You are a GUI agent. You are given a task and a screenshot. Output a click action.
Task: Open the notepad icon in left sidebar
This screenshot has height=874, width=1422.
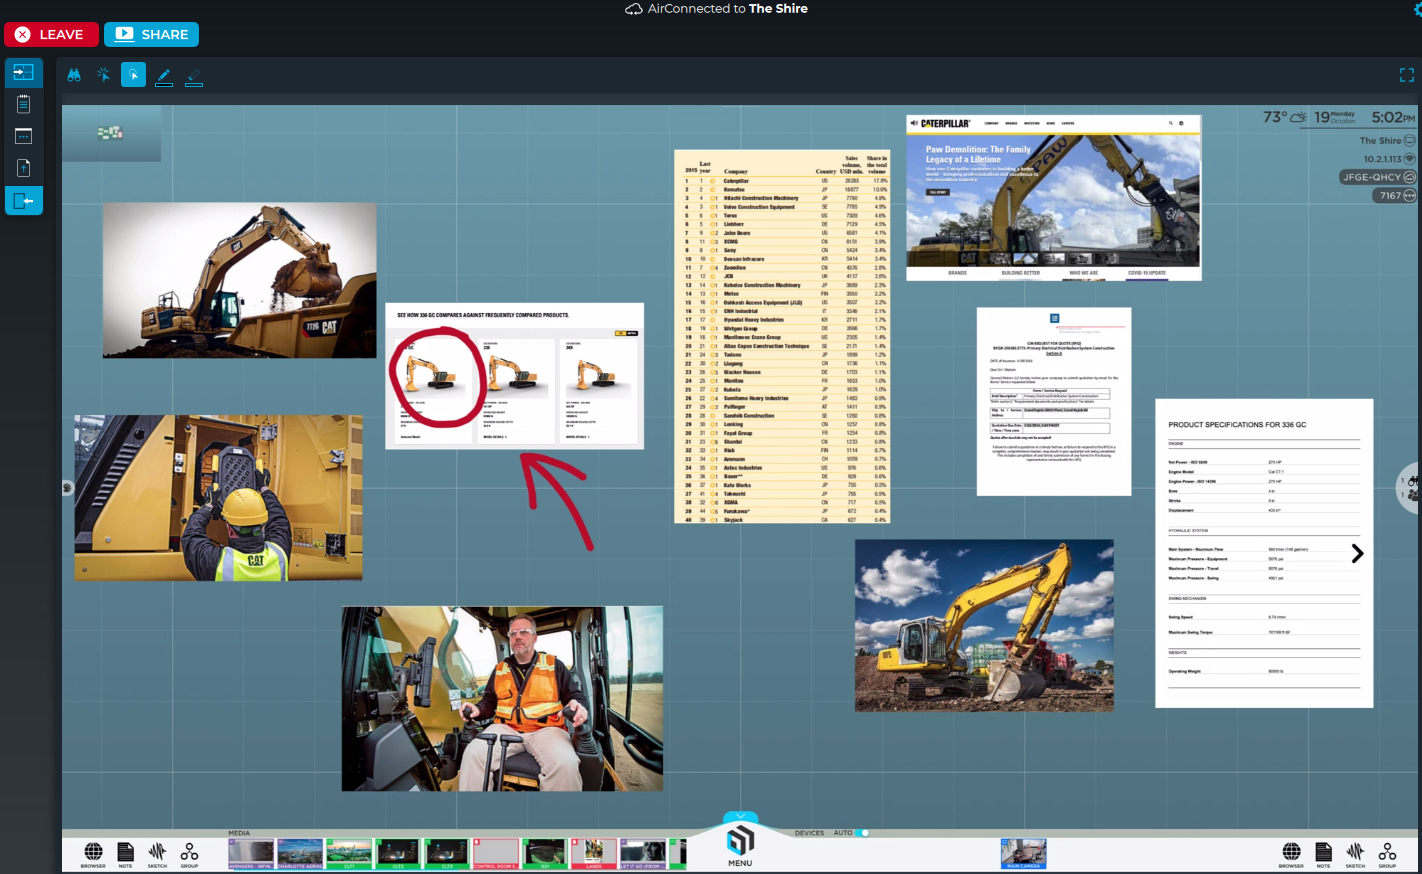pos(24,104)
